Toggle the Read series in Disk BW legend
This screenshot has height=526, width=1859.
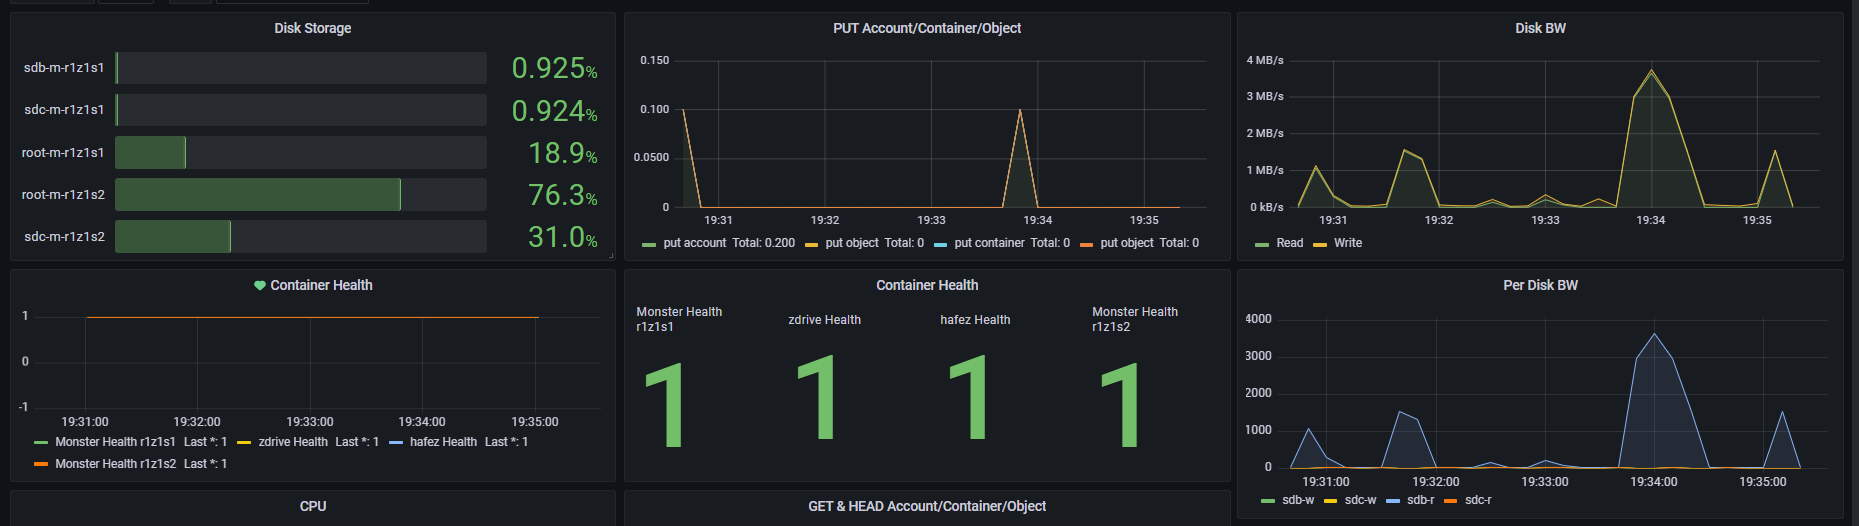1289,243
